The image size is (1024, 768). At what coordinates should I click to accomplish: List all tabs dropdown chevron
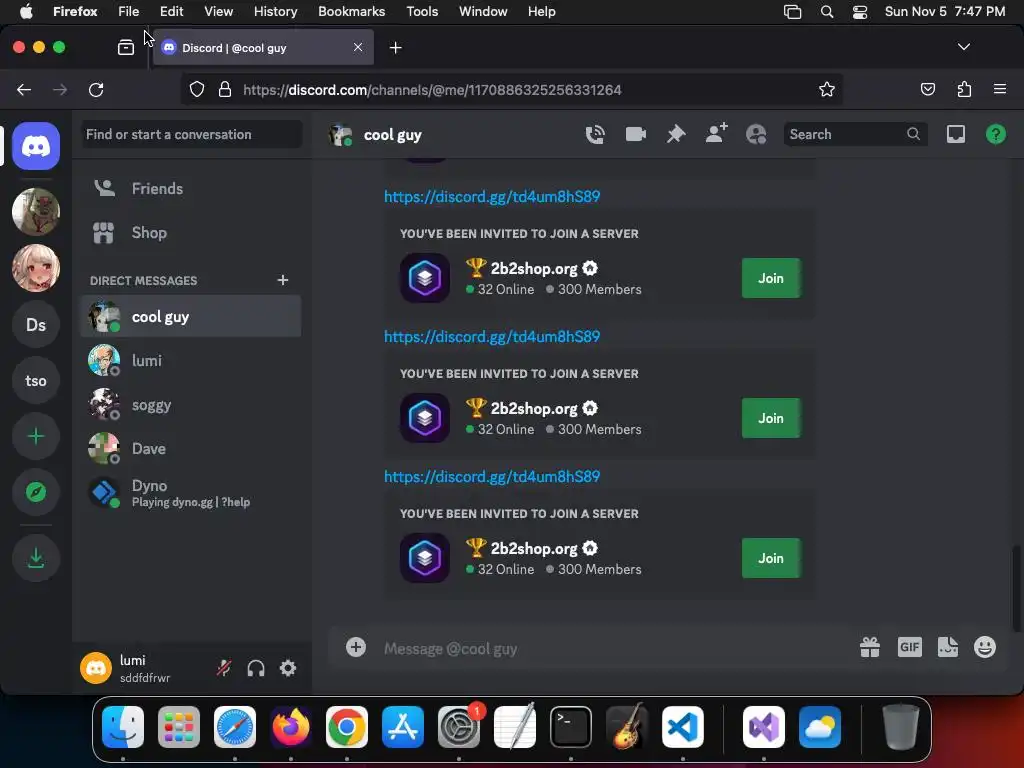964,47
